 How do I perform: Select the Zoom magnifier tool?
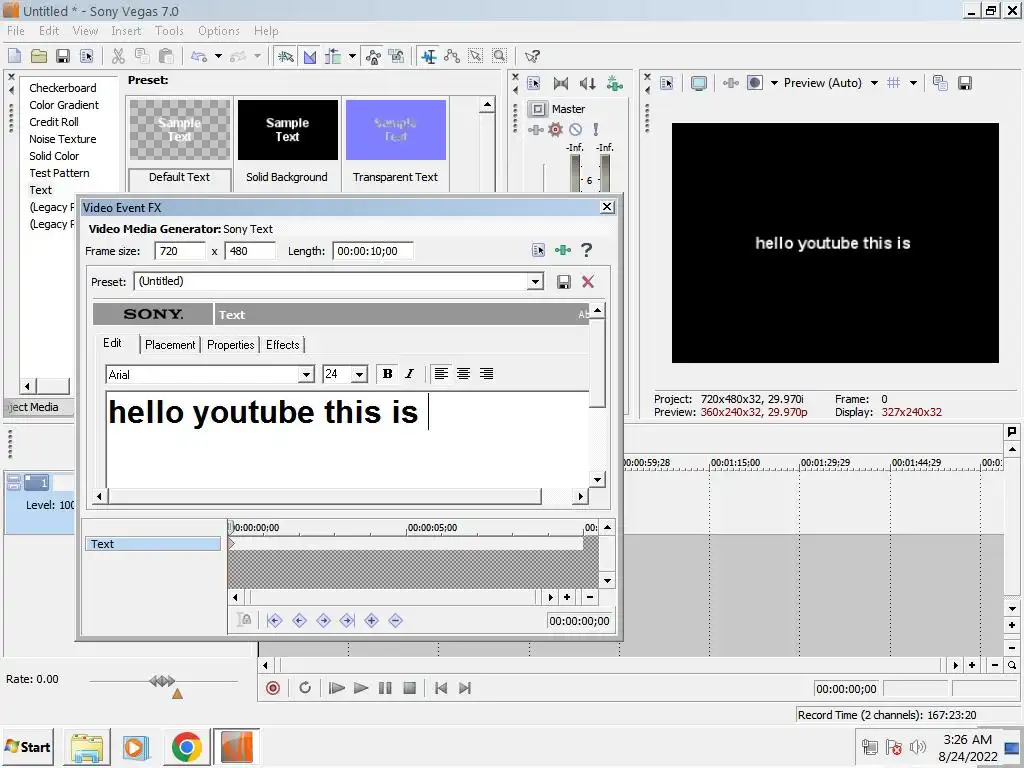click(500, 56)
